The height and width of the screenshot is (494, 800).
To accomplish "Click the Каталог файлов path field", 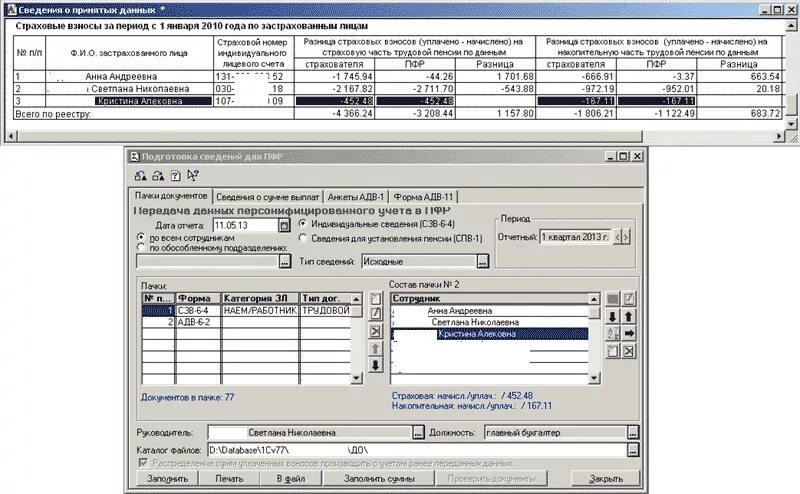I will tap(417, 450).
